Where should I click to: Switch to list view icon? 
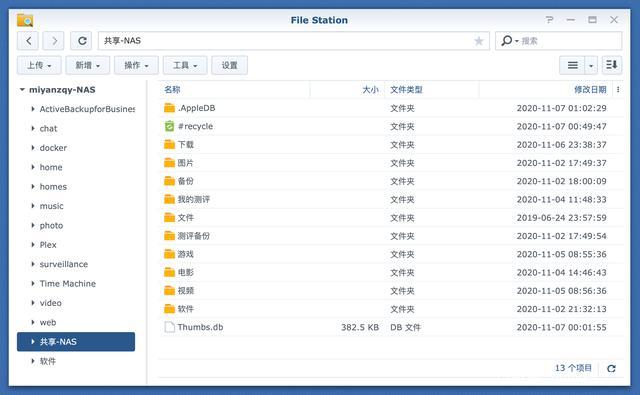pos(573,65)
